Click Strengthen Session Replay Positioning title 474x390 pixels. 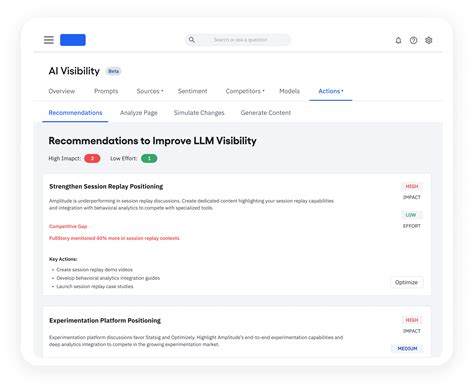pos(106,186)
